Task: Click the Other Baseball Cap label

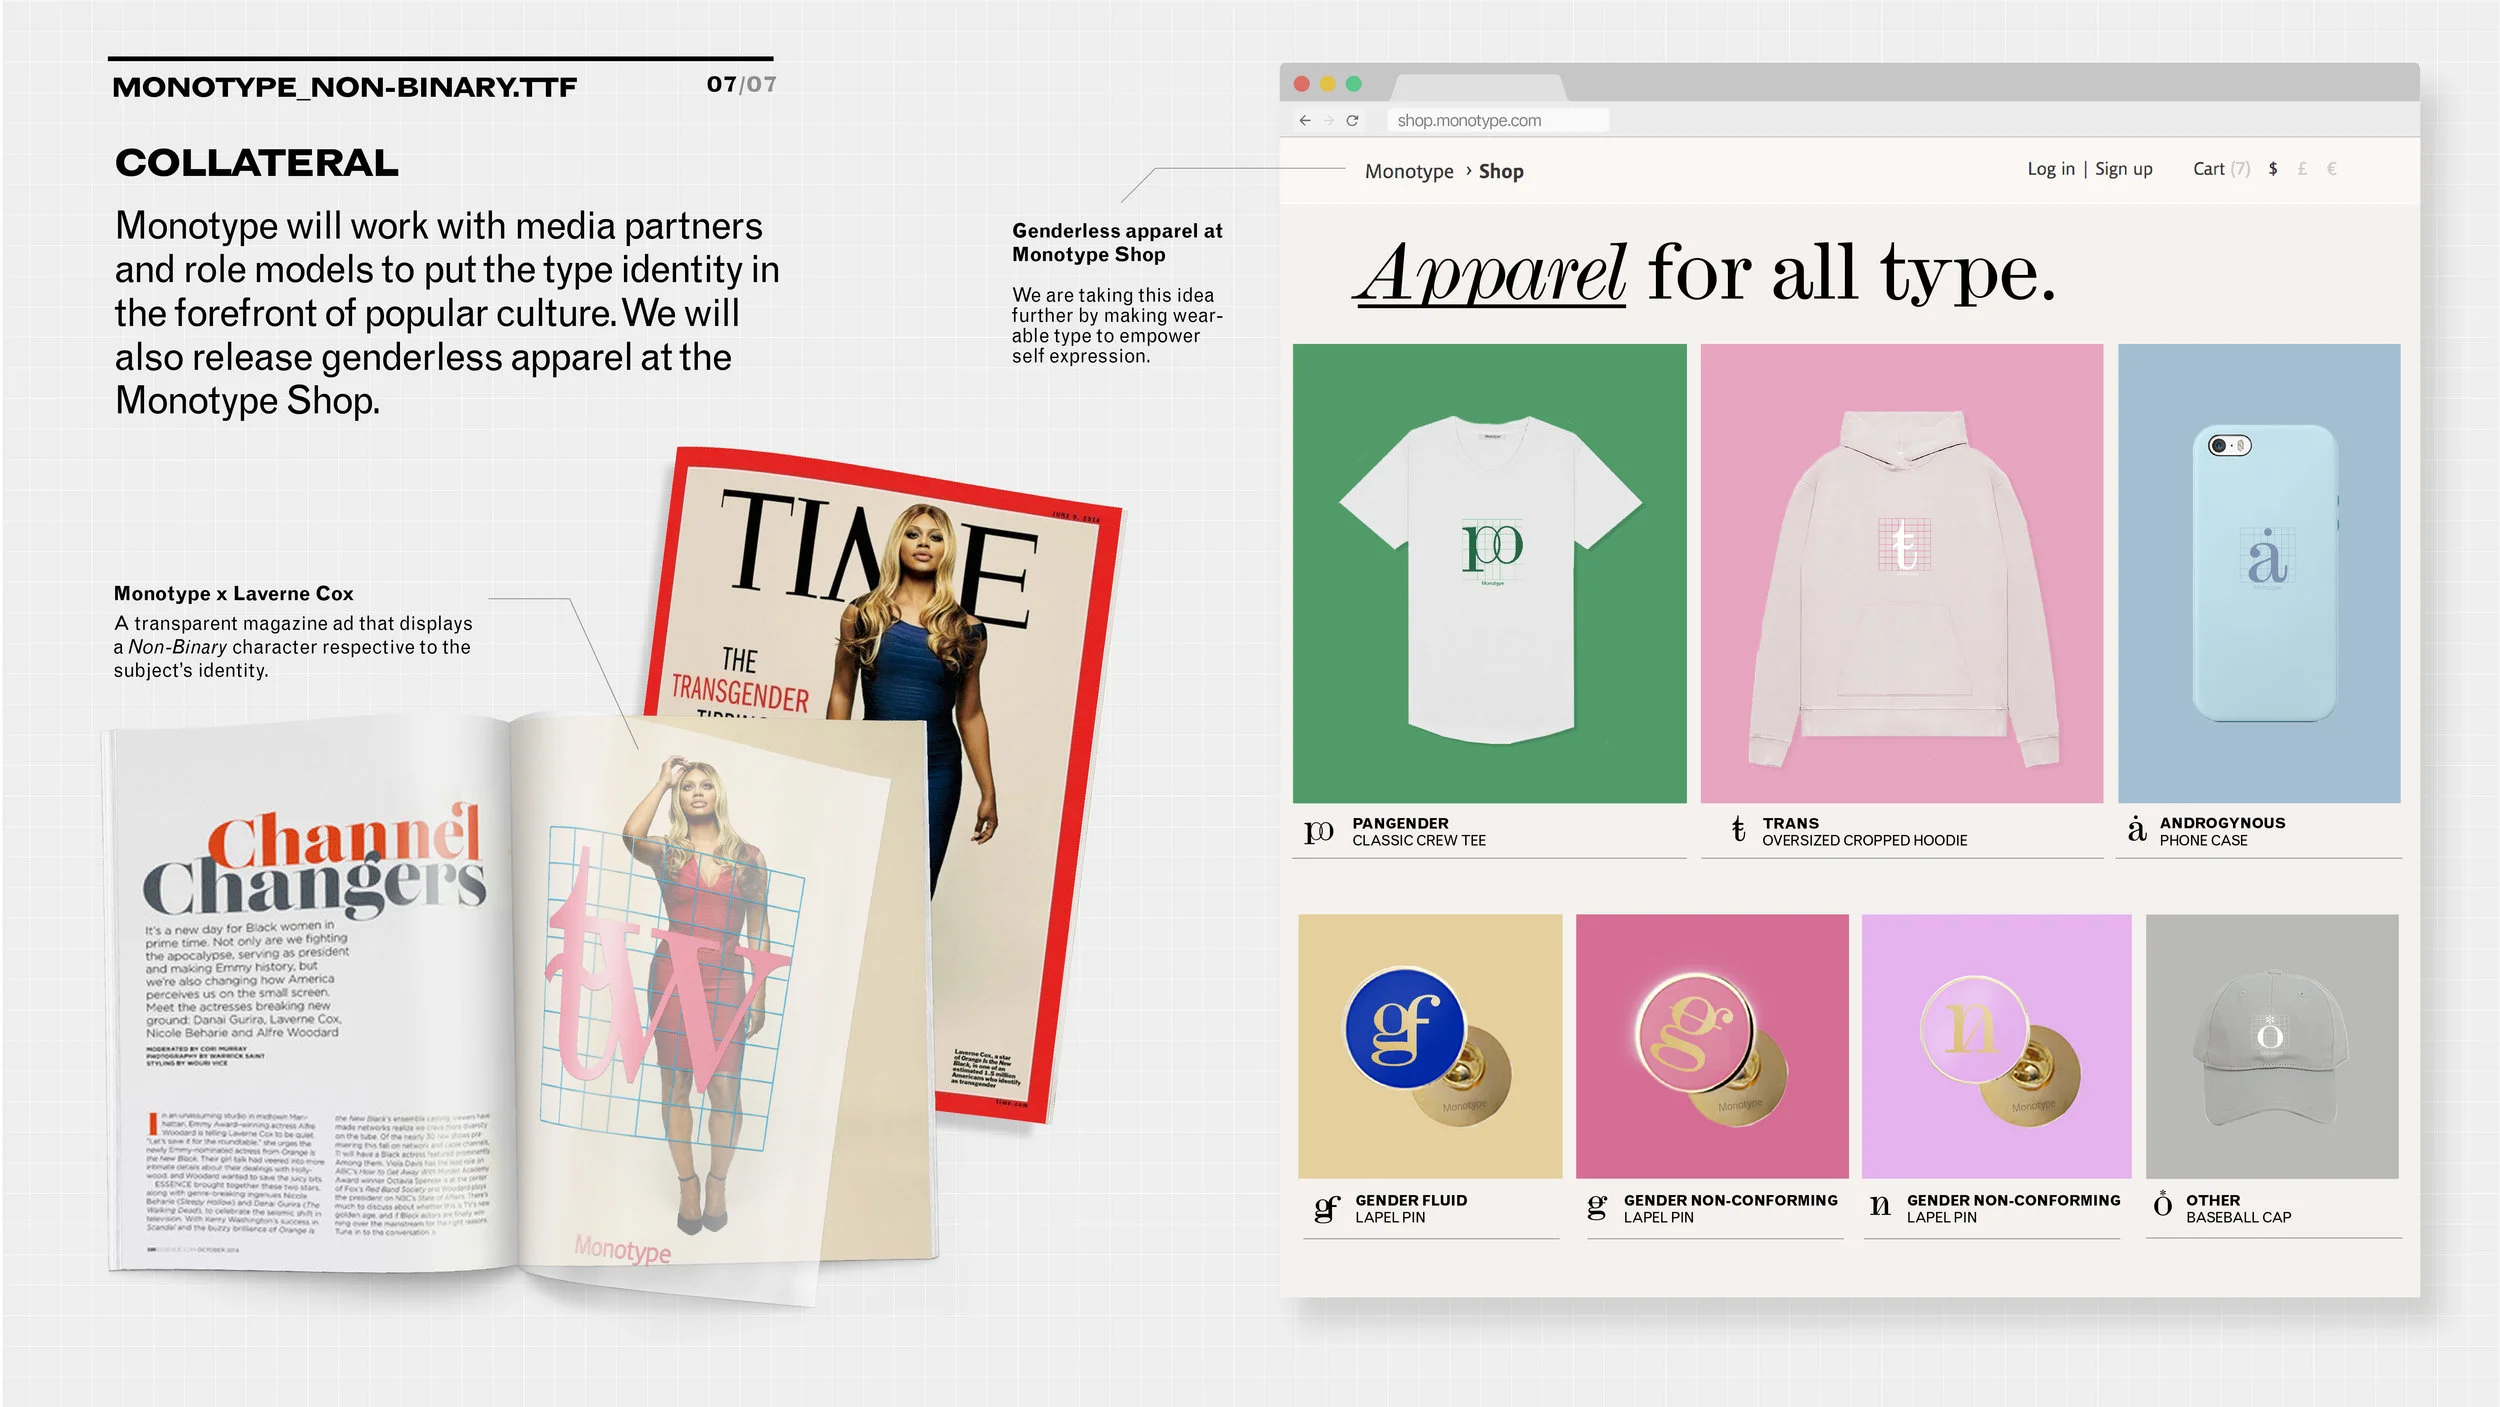Action: [2238, 1209]
